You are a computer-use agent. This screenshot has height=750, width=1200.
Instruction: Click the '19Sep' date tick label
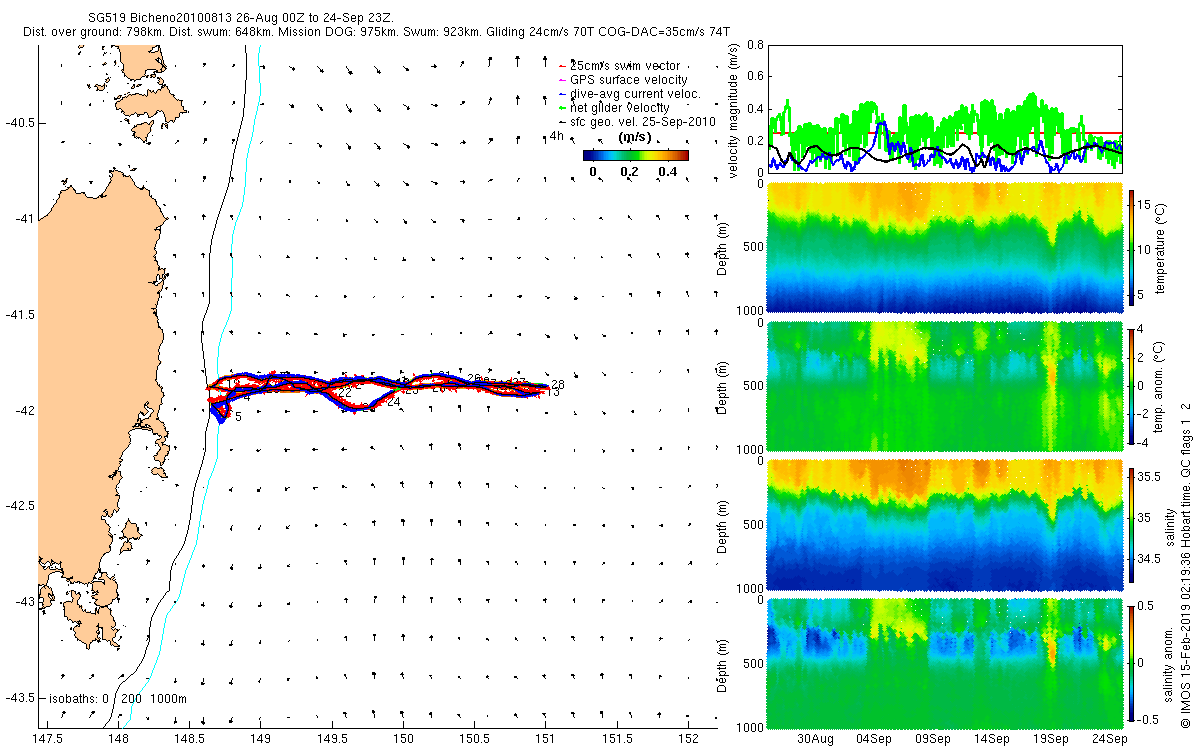click(x=1051, y=738)
